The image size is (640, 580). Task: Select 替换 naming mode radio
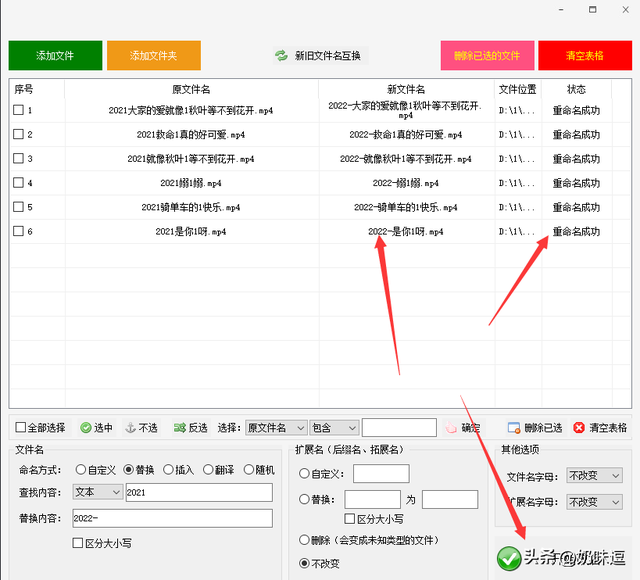128,470
